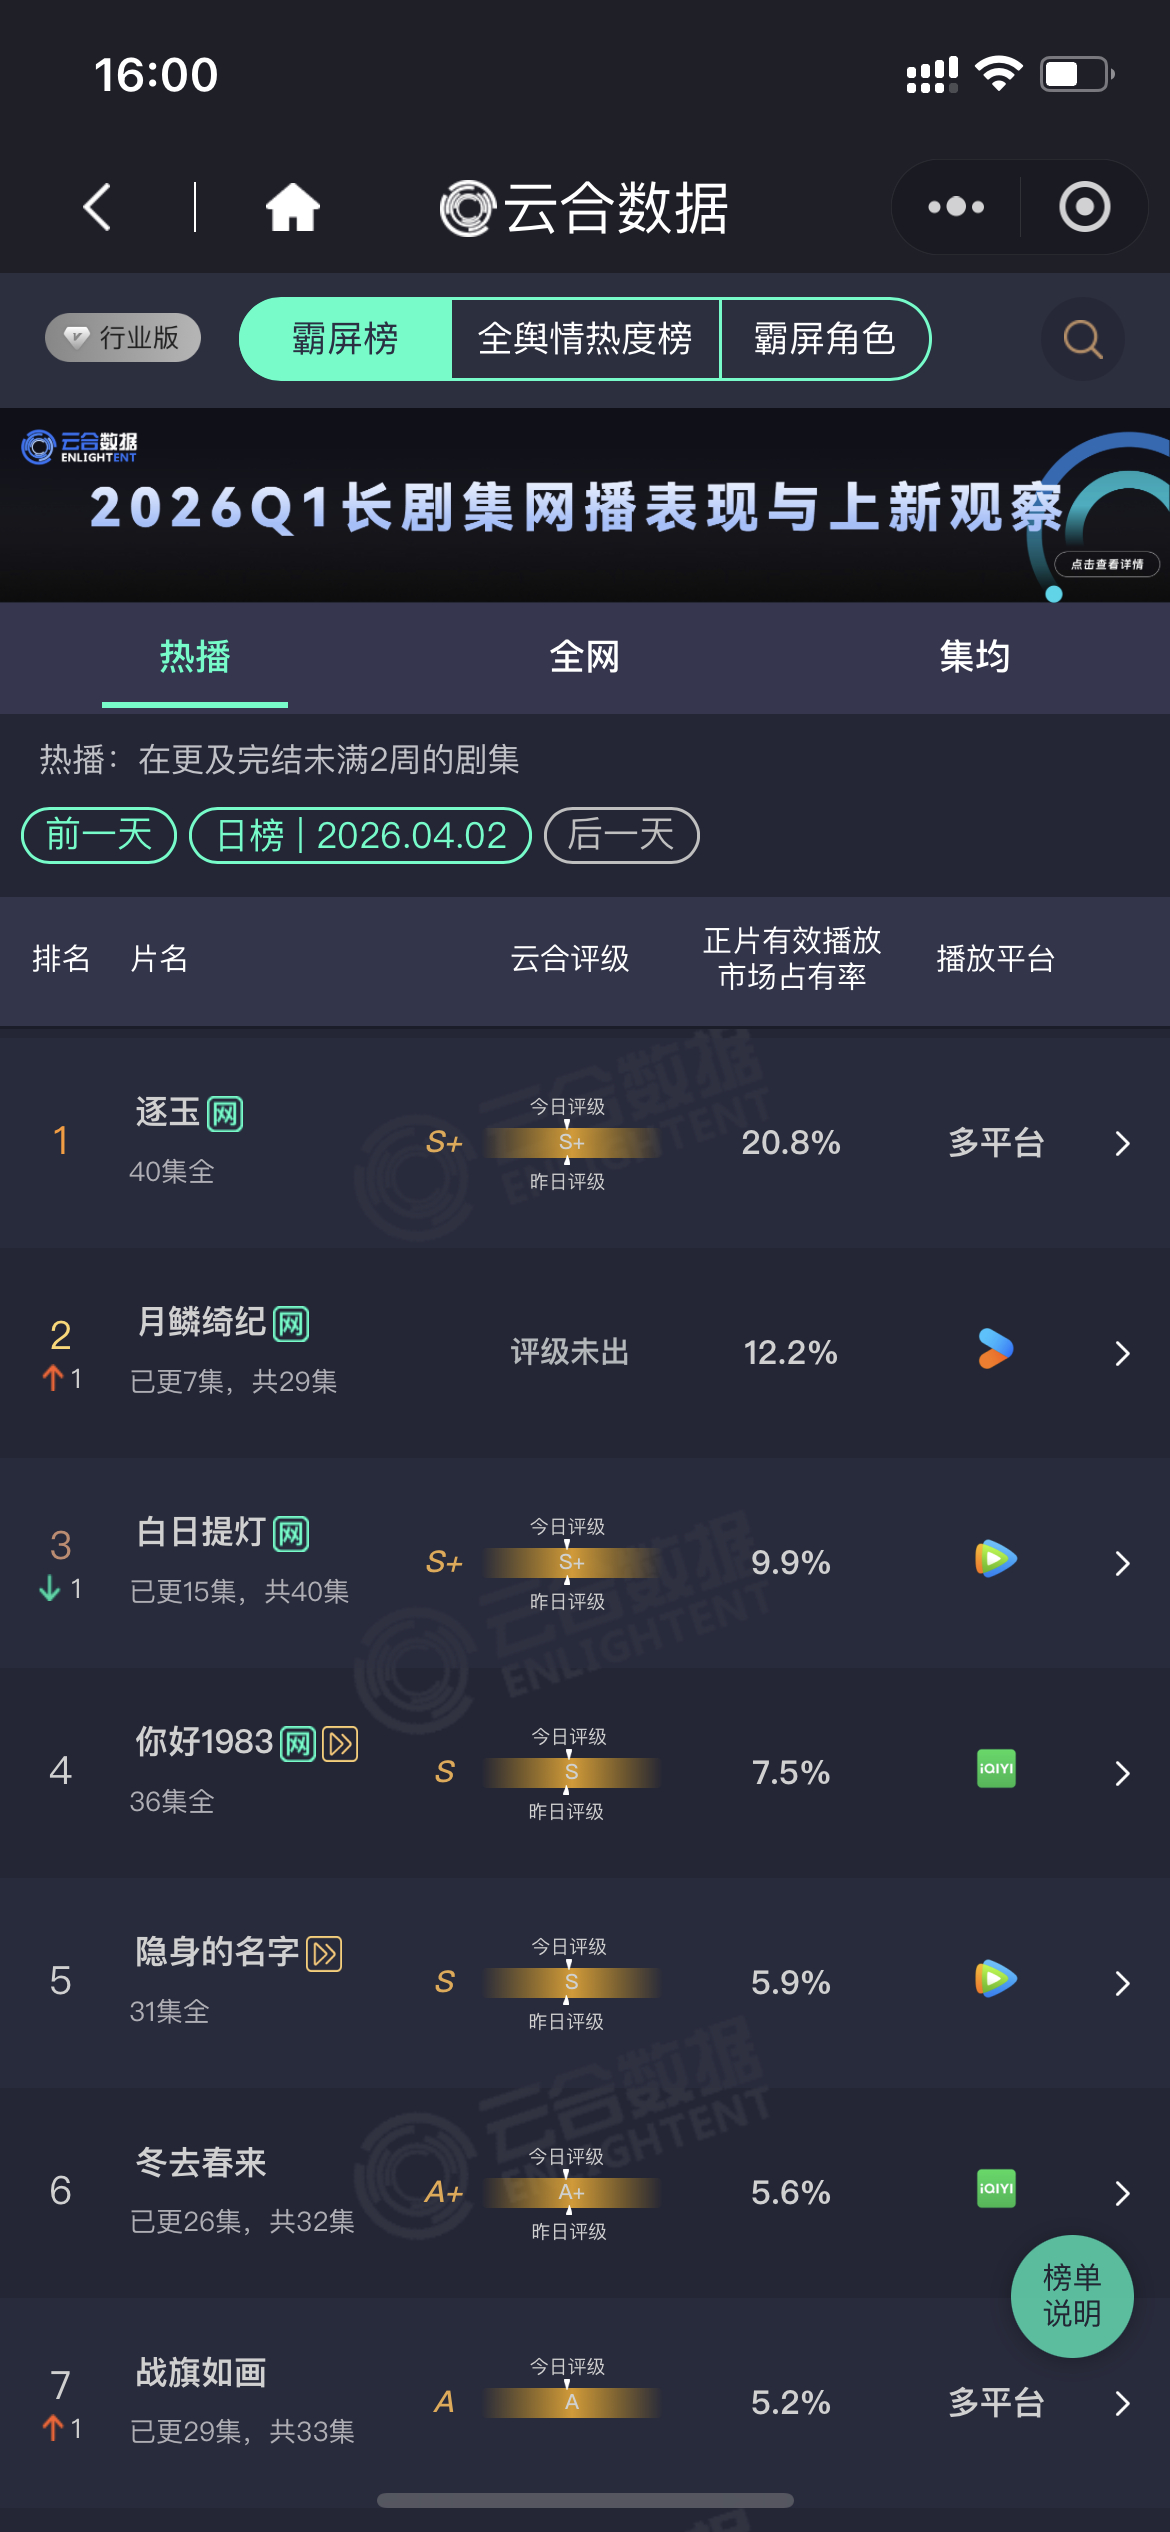This screenshot has height=2532, width=1170.
Task: Go to the previous day with 前一天
Action: (96, 835)
